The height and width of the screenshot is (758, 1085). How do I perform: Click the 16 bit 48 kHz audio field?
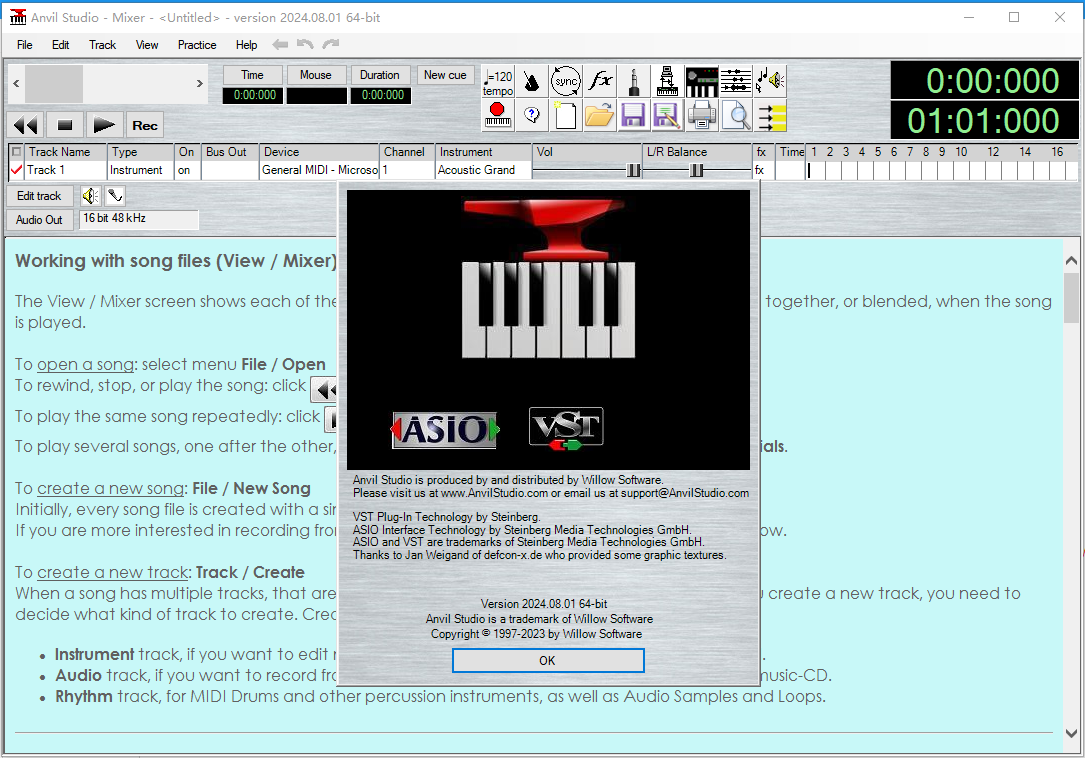(x=139, y=219)
